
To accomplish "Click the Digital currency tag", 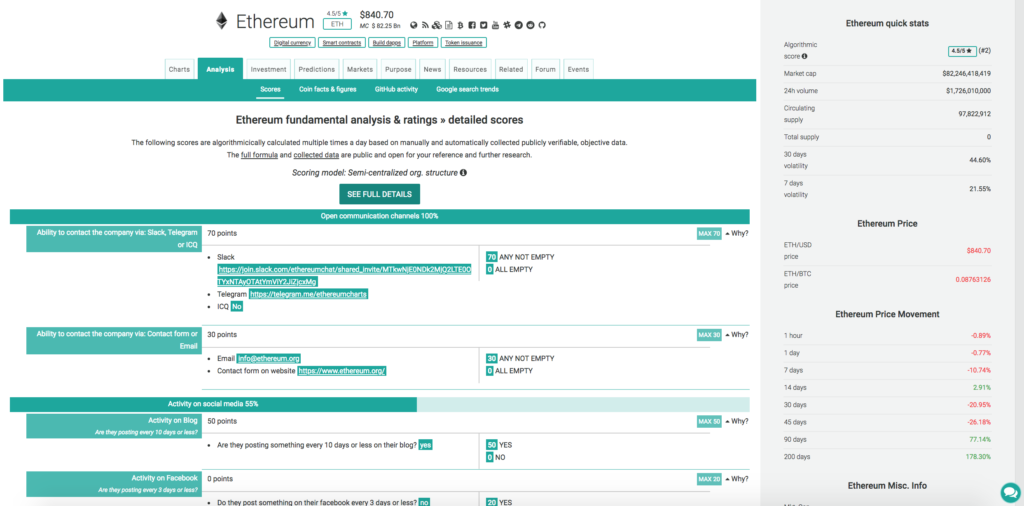I will (292, 42).
